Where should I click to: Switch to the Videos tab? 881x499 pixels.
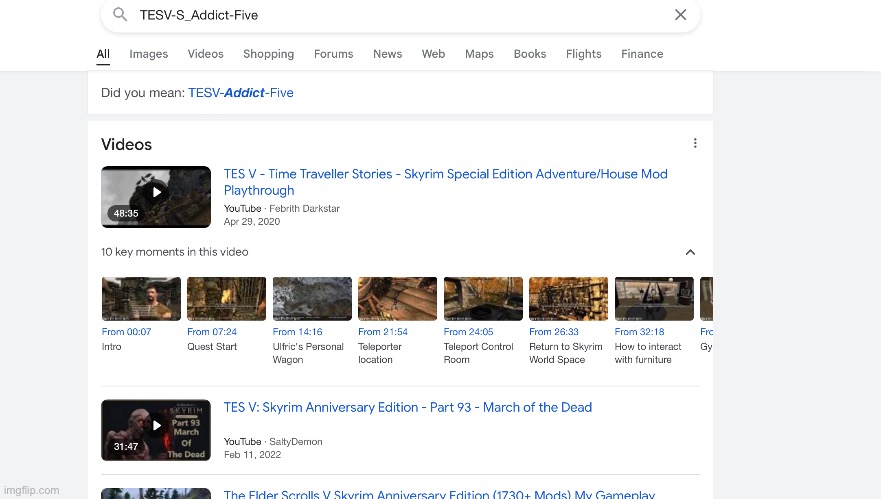pos(206,54)
